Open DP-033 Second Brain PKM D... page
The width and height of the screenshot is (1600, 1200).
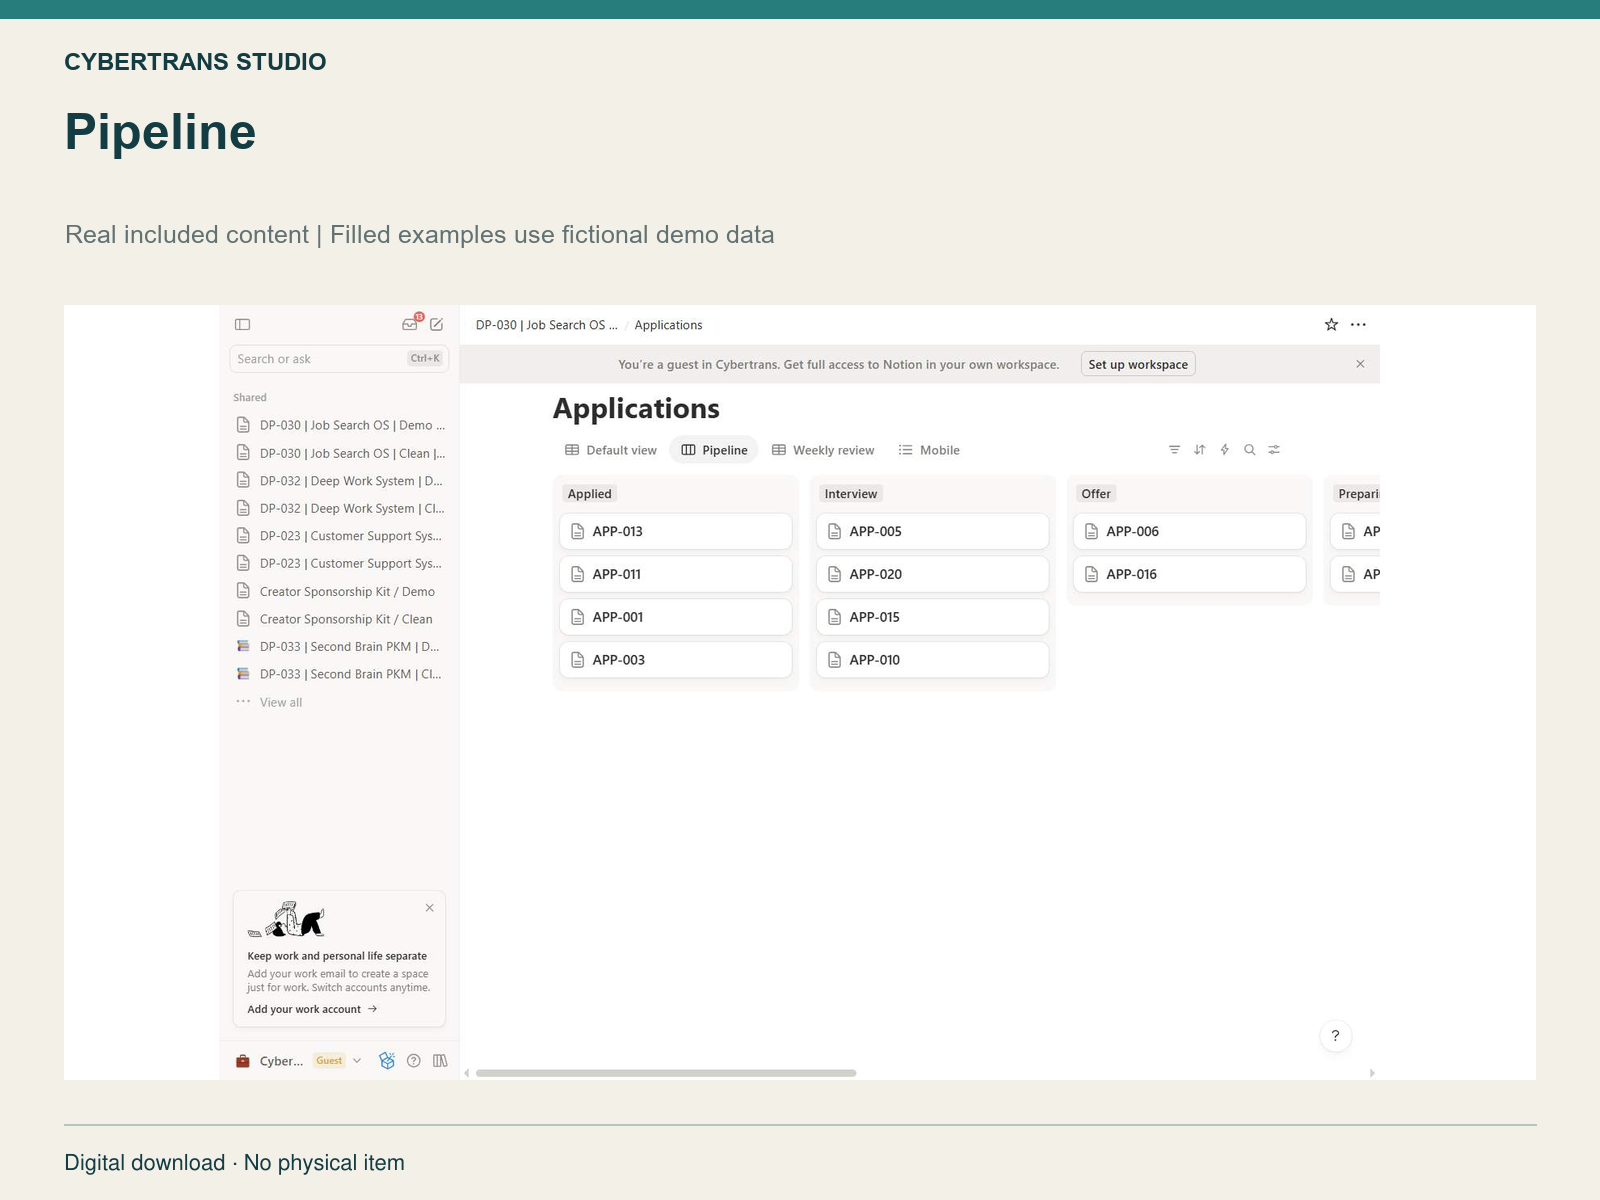[x=340, y=647]
